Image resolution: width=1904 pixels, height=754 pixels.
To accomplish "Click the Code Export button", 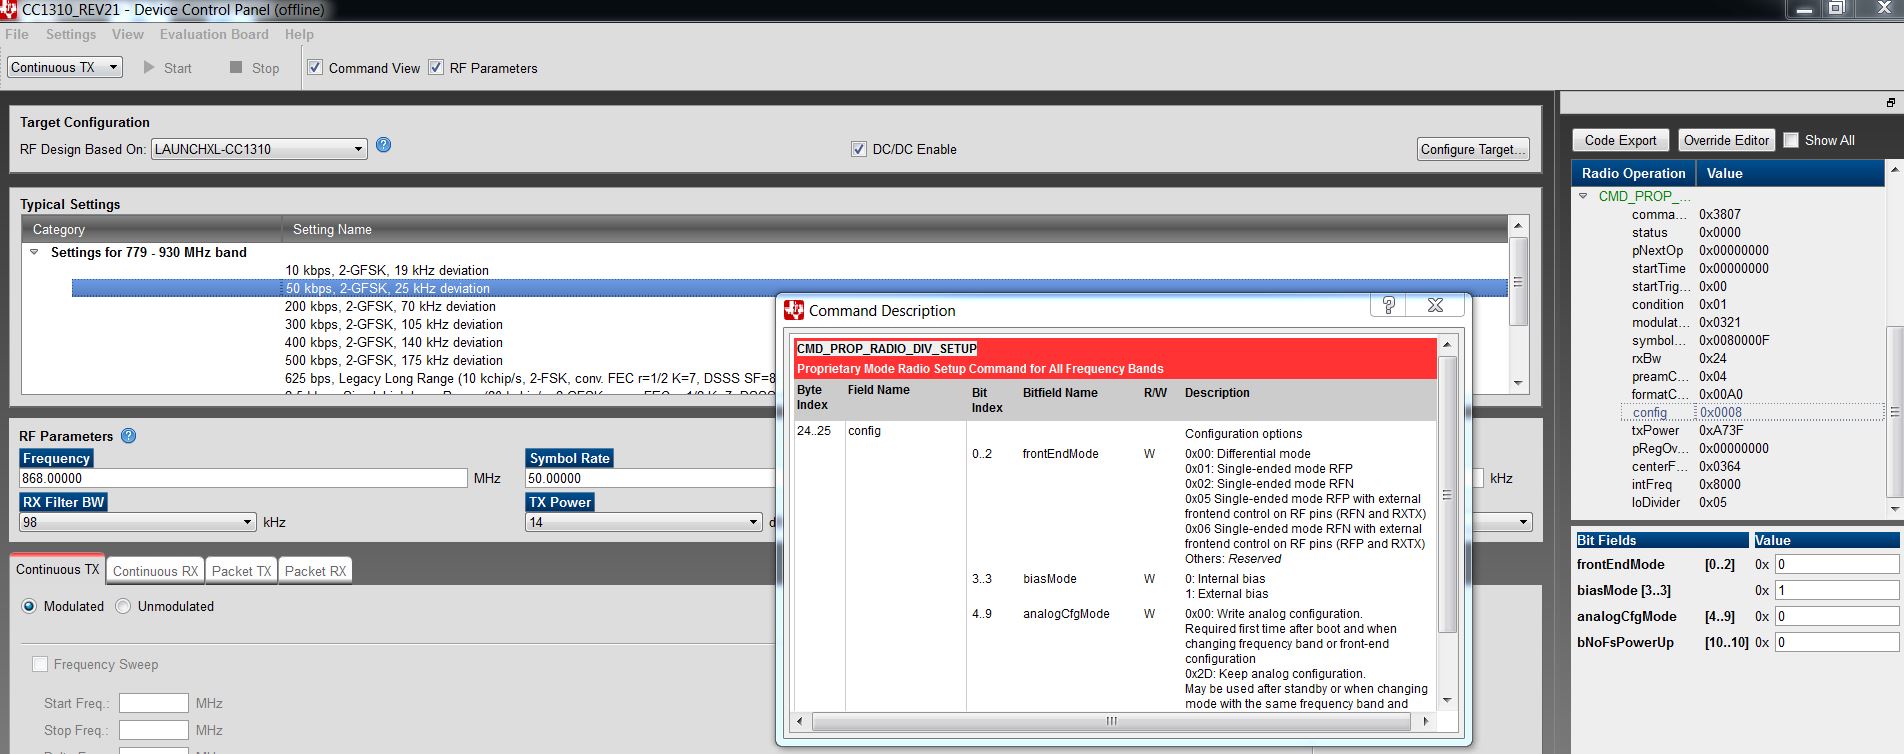I will click(x=1620, y=140).
